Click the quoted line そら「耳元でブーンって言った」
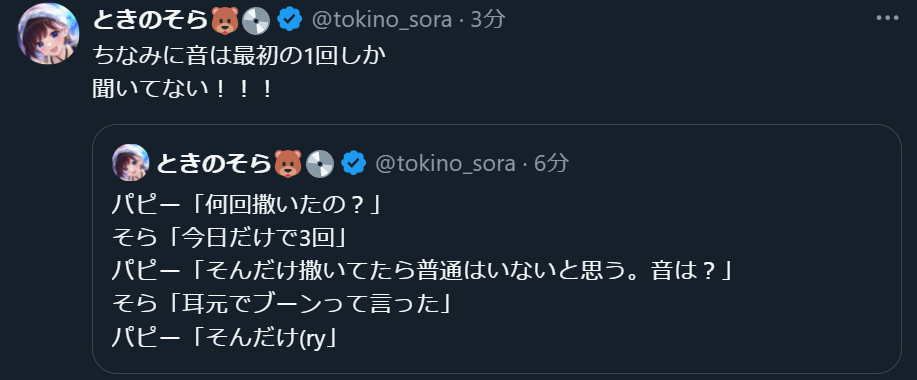Screen dimensions: 917x380 point(281,305)
